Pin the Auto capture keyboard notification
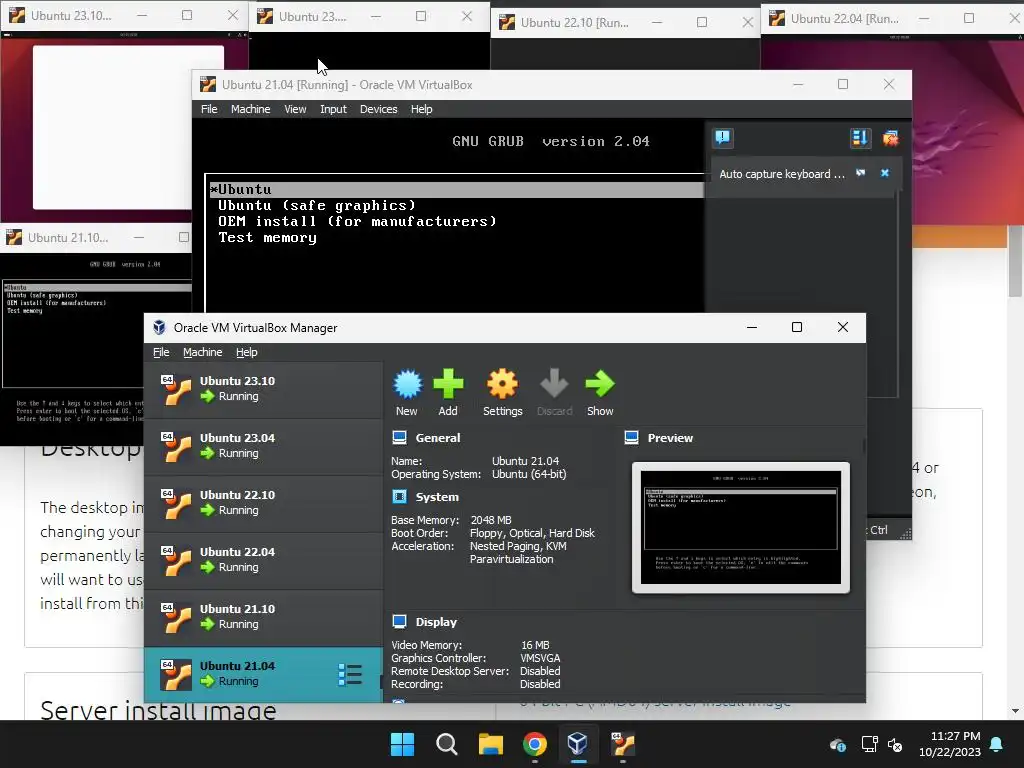 (x=861, y=173)
